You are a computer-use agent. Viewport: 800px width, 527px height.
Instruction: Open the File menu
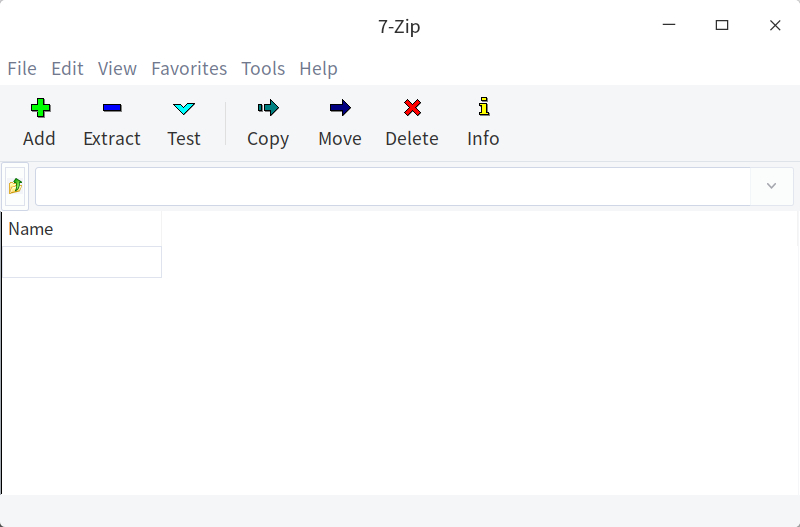[x=22, y=69]
